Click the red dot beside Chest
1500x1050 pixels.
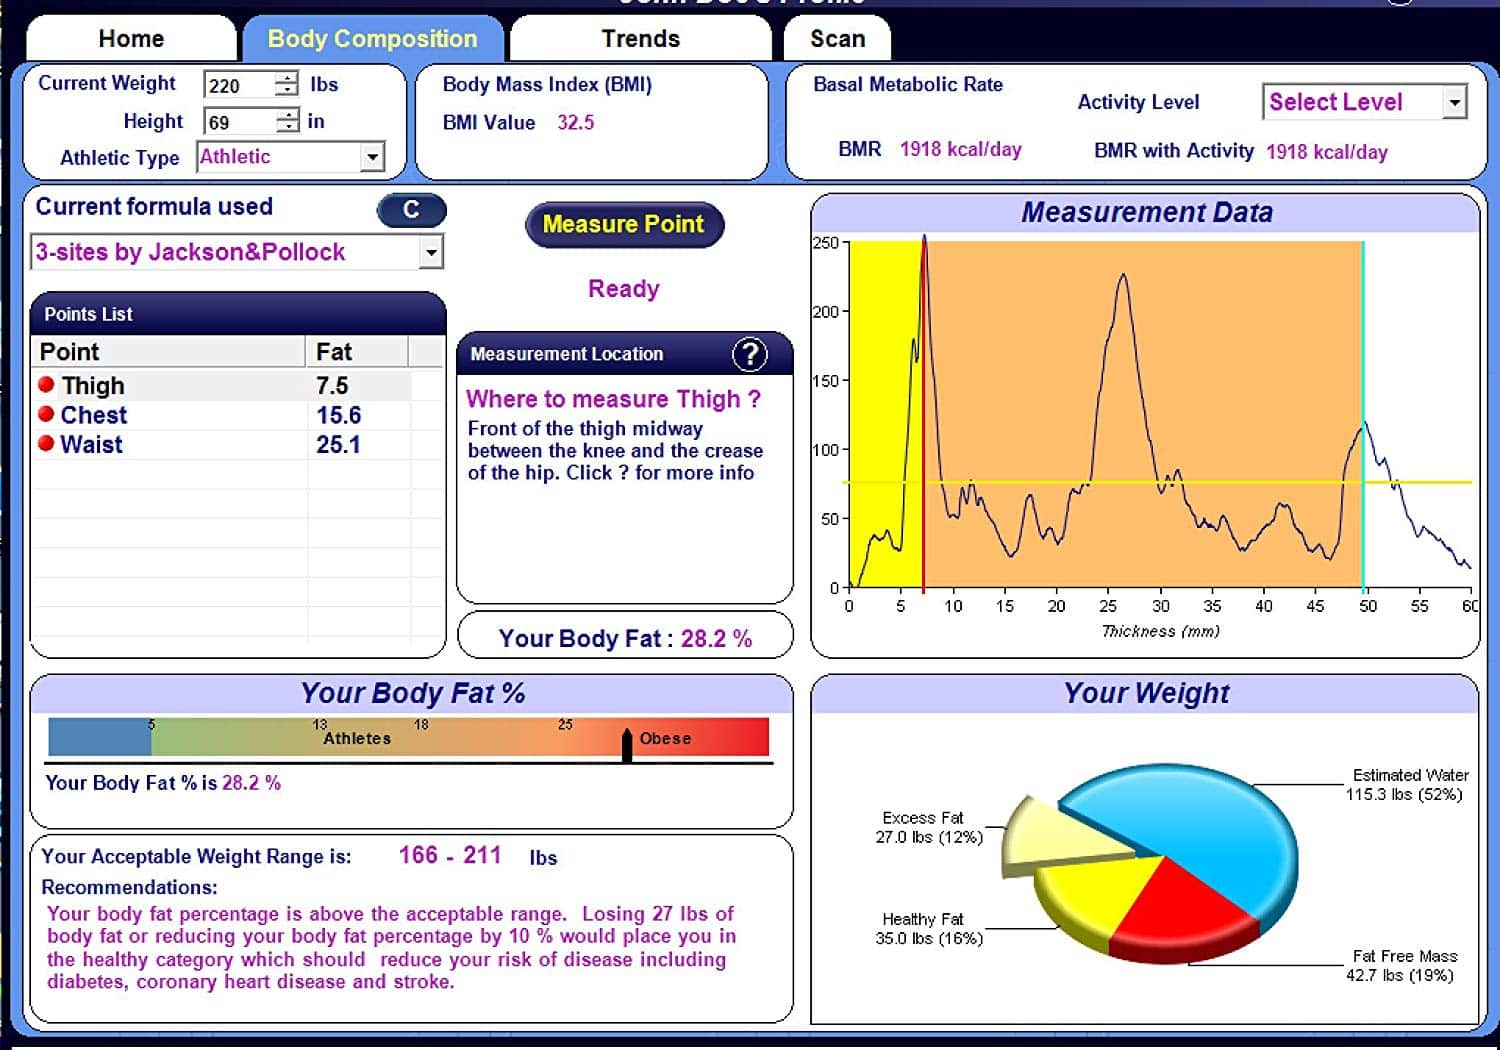[x=46, y=414]
